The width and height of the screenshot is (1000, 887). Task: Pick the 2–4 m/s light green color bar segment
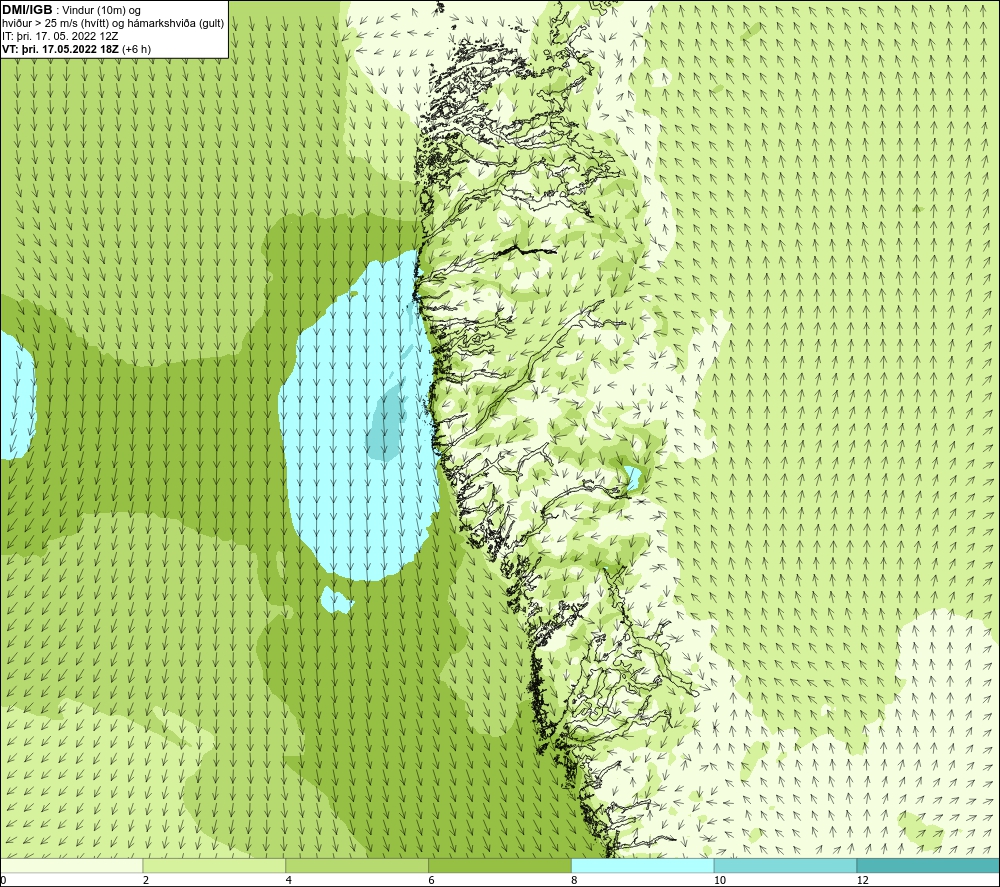[214, 865]
